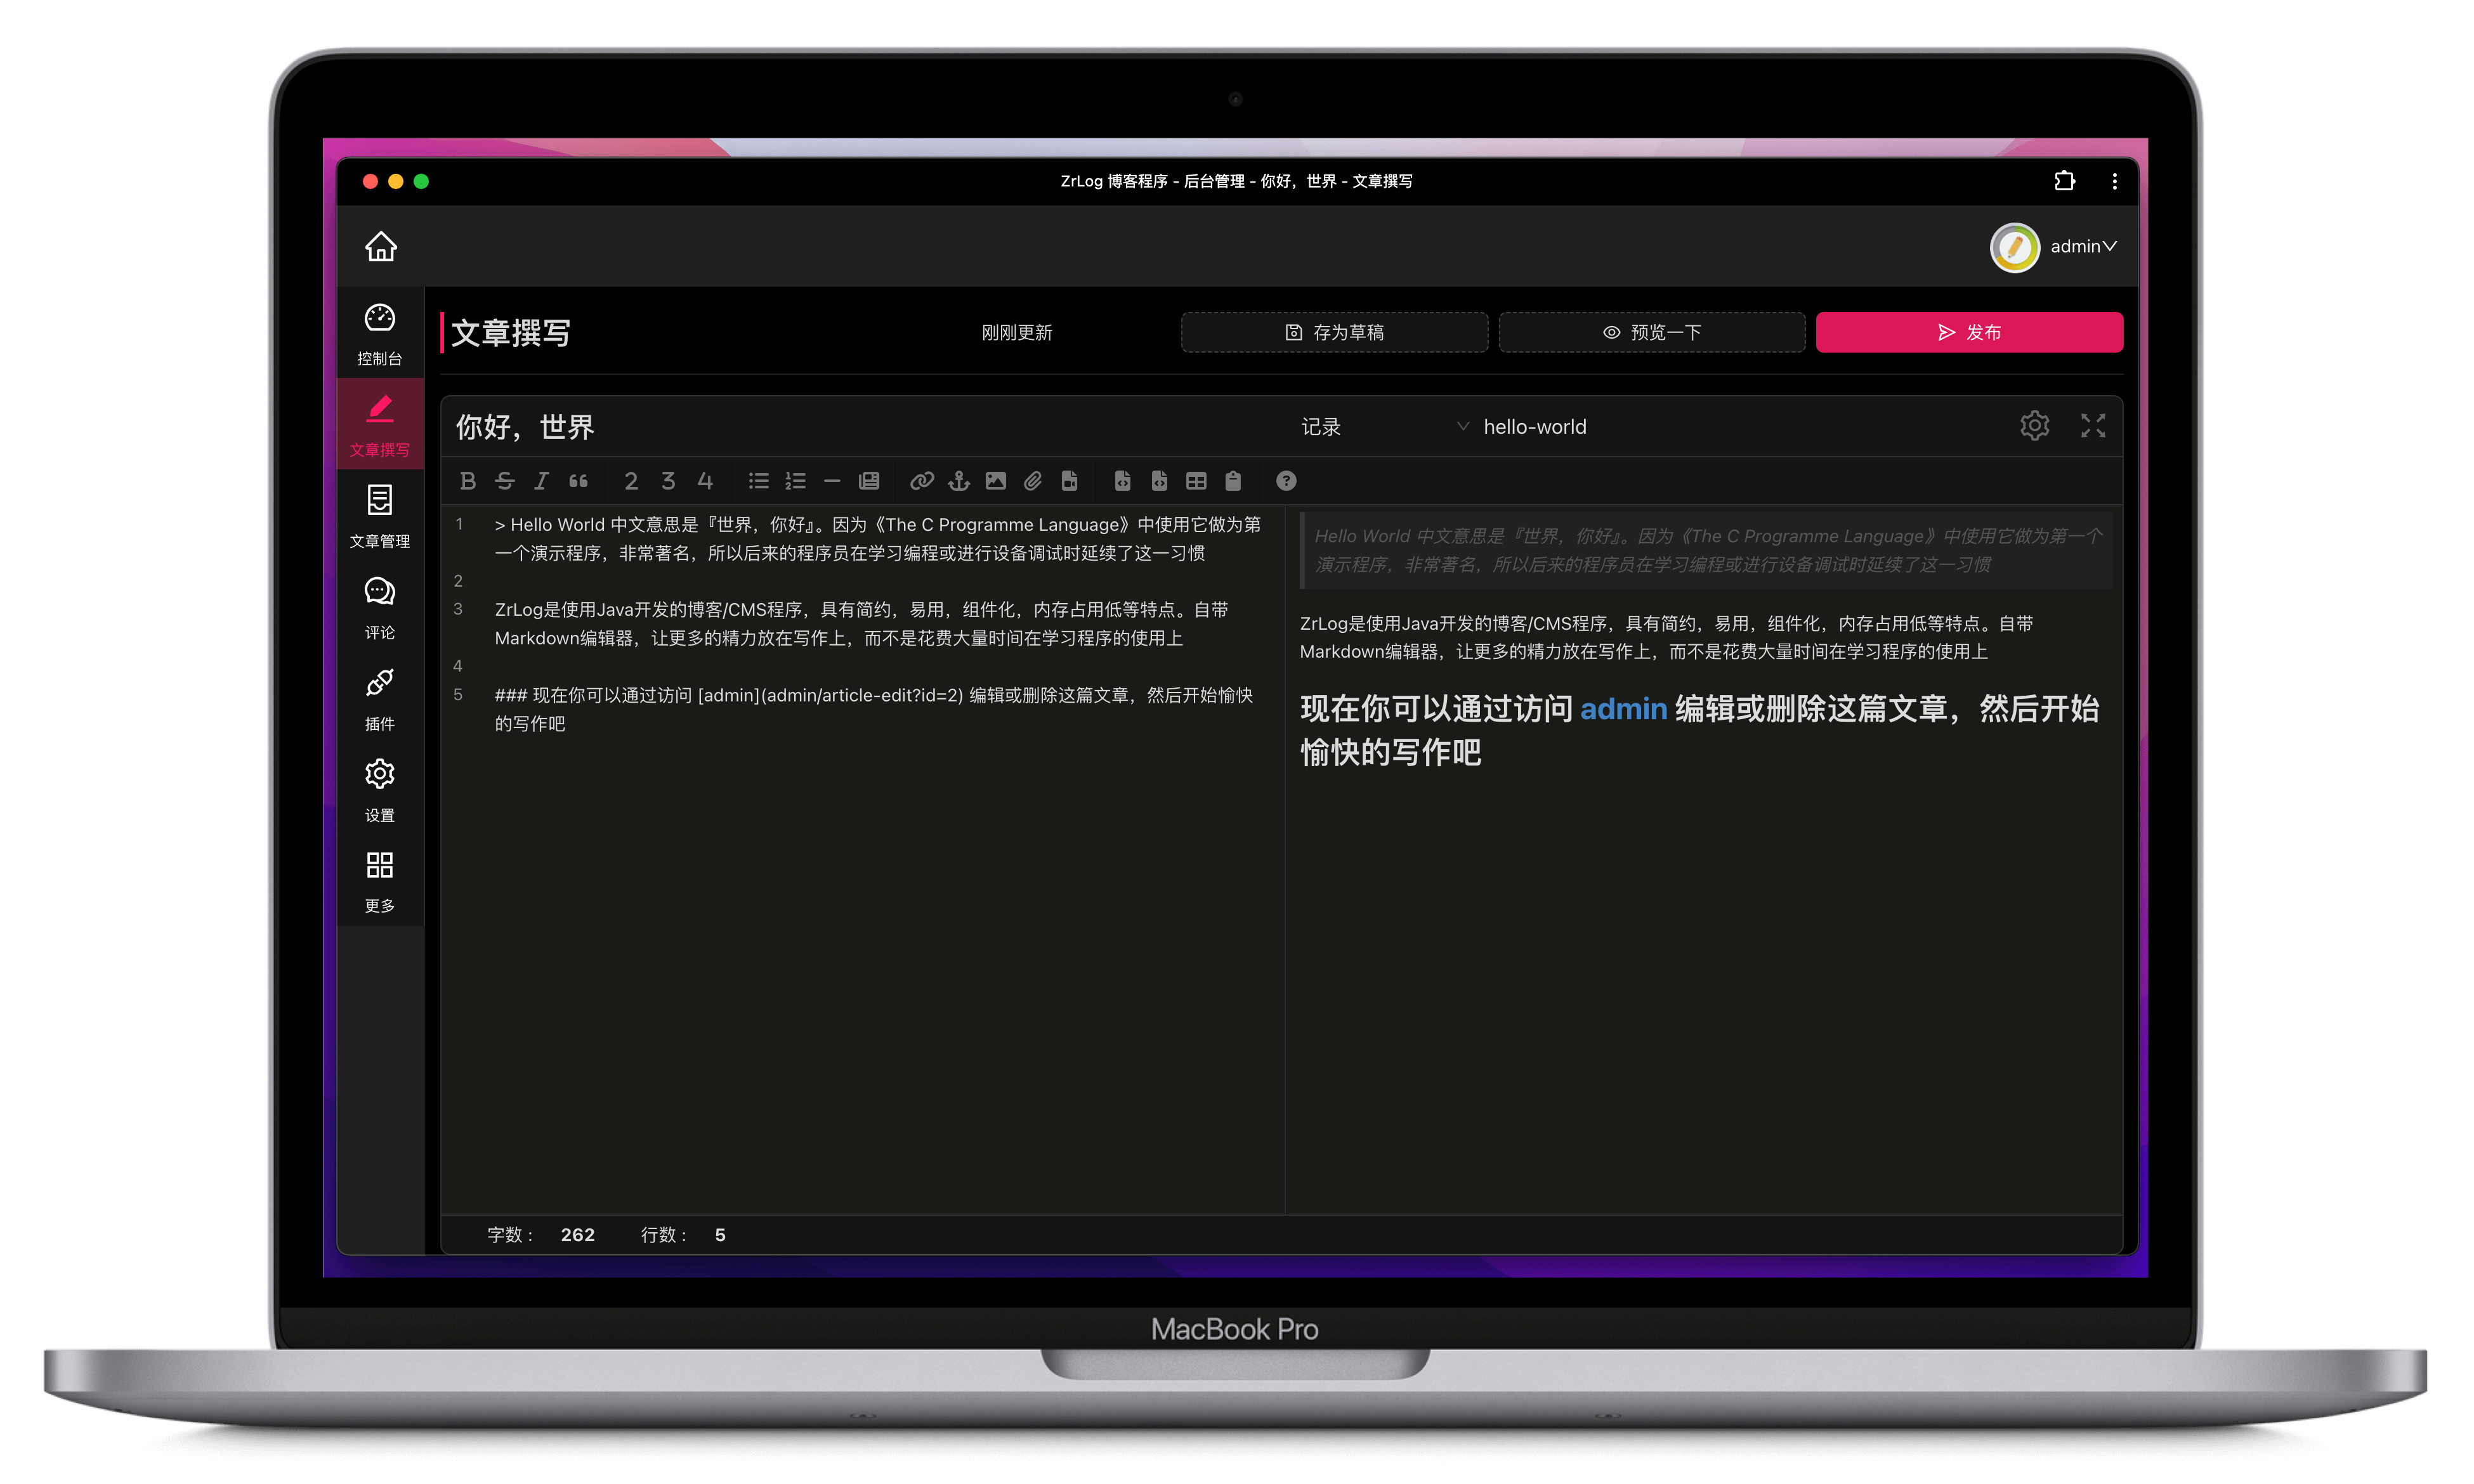Insert an unordered bullet list
This screenshot has height=1484, width=2474.
coord(759,481)
